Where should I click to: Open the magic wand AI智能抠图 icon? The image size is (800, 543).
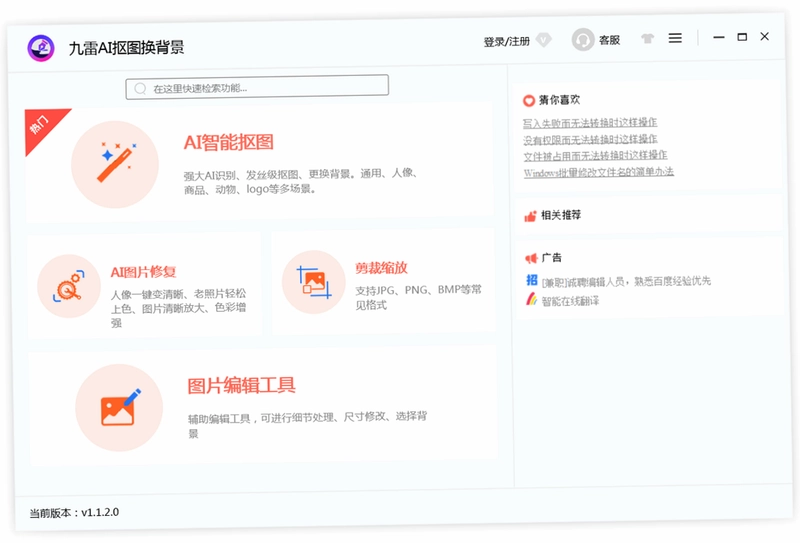(x=115, y=164)
